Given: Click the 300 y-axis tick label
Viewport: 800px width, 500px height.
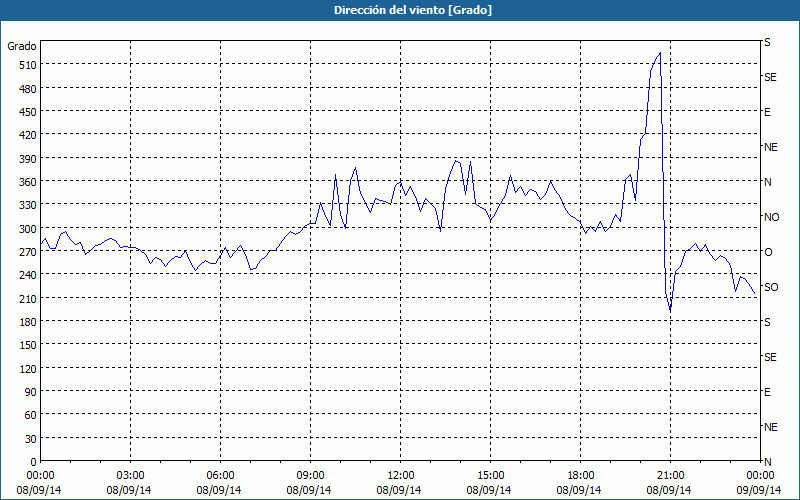Looking at the screenshot, I should click(x=28, y=229).
